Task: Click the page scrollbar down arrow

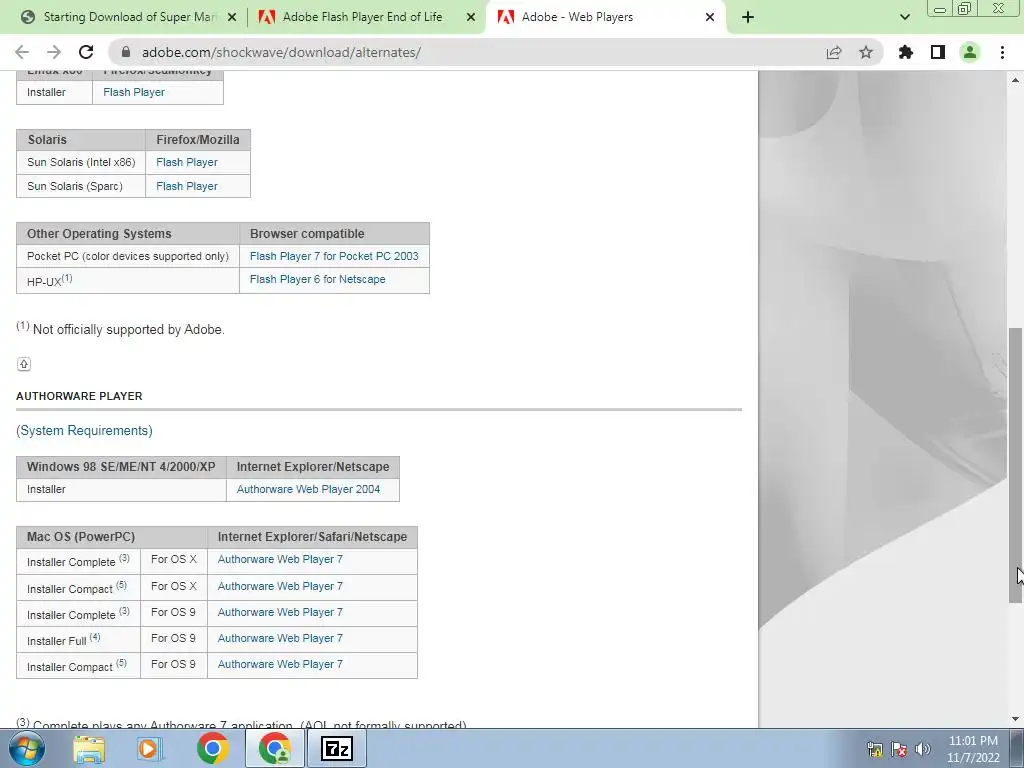Action: 1016,719
